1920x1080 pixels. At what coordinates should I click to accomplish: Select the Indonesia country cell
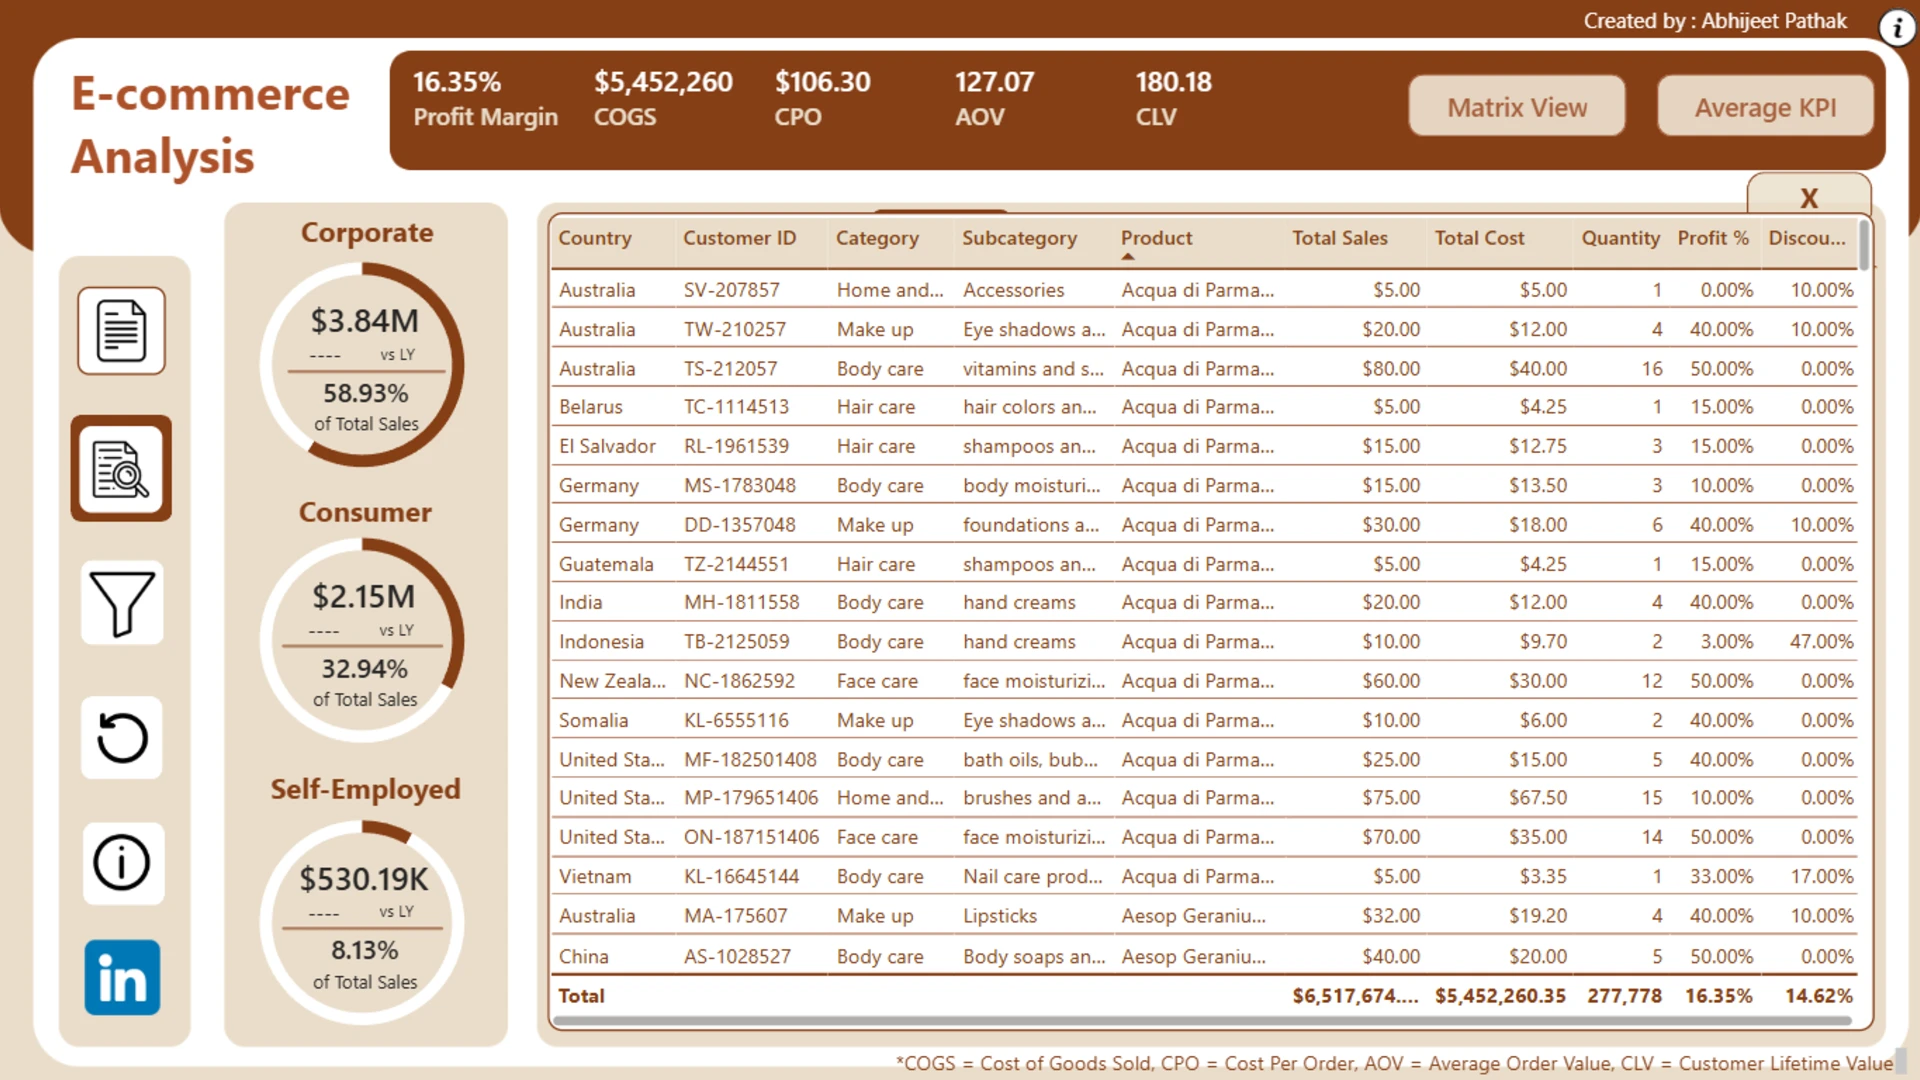(x=601, y=642)
